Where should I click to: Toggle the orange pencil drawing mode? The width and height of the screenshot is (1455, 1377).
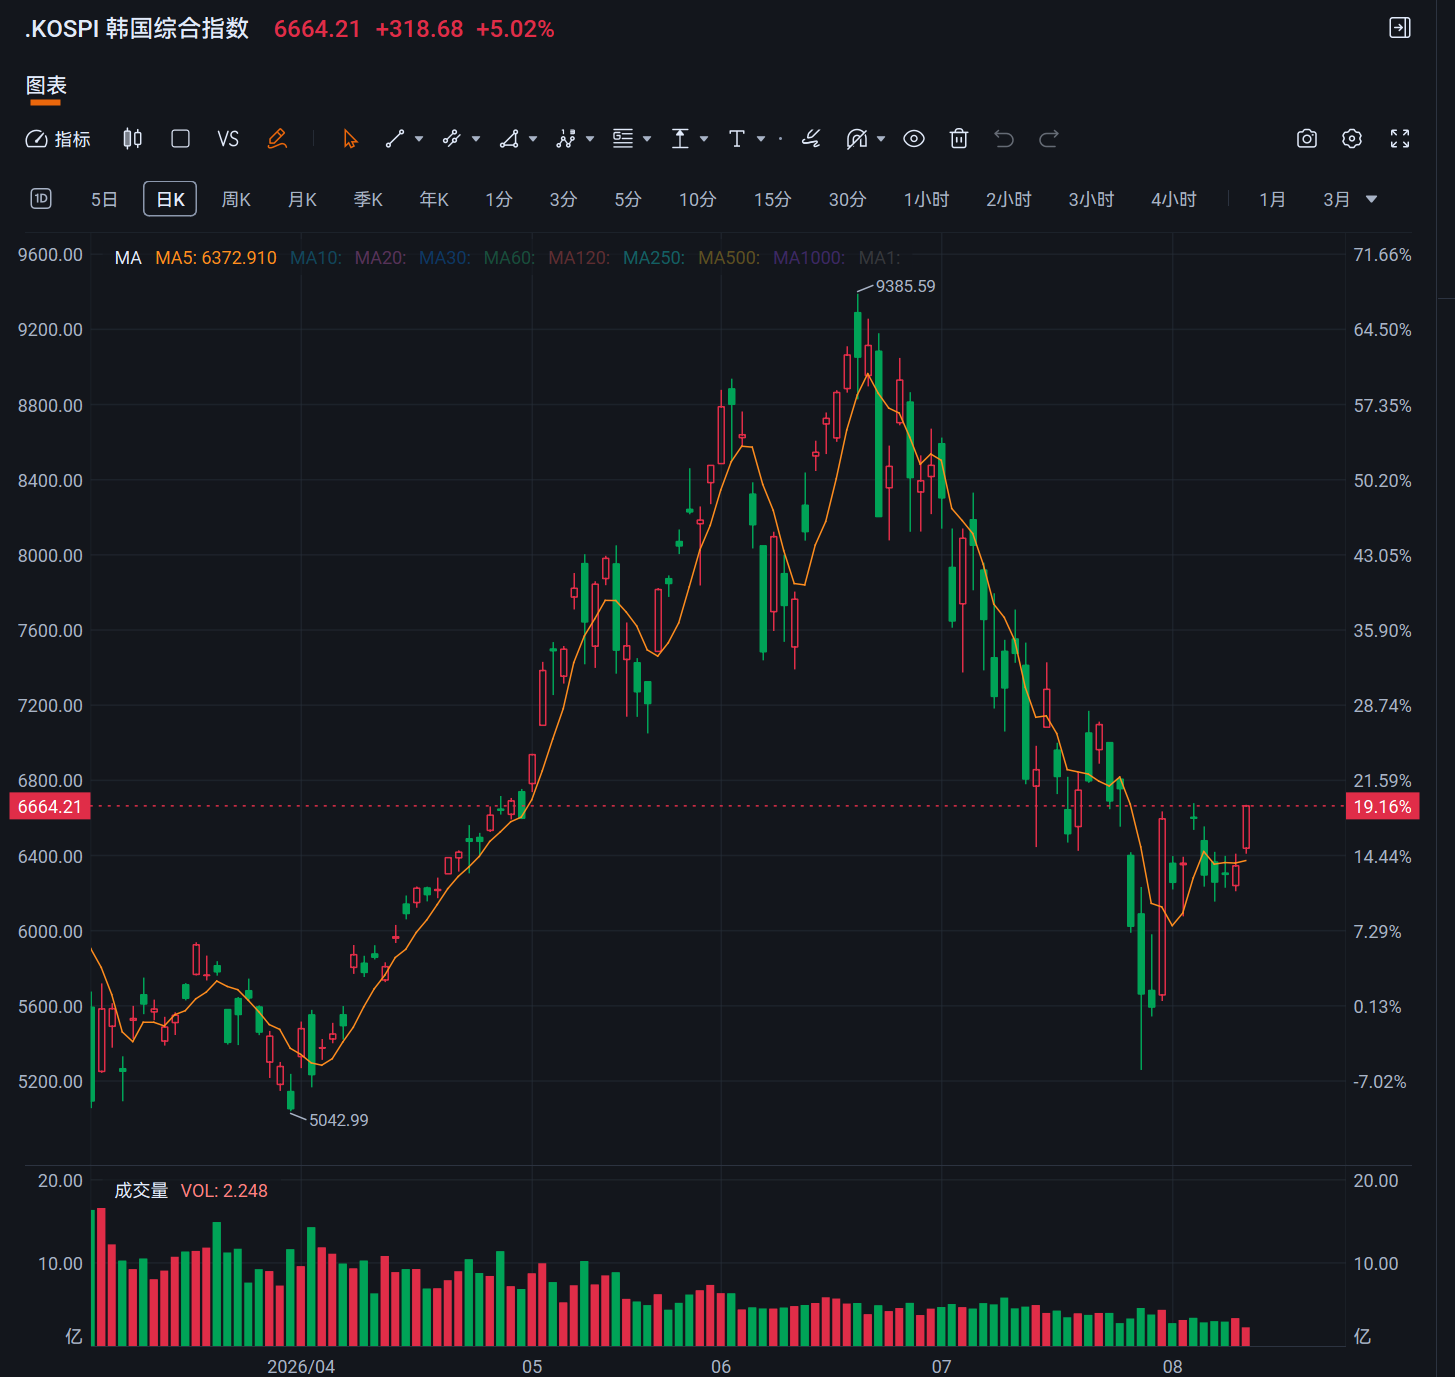click(x=278, y=139)
